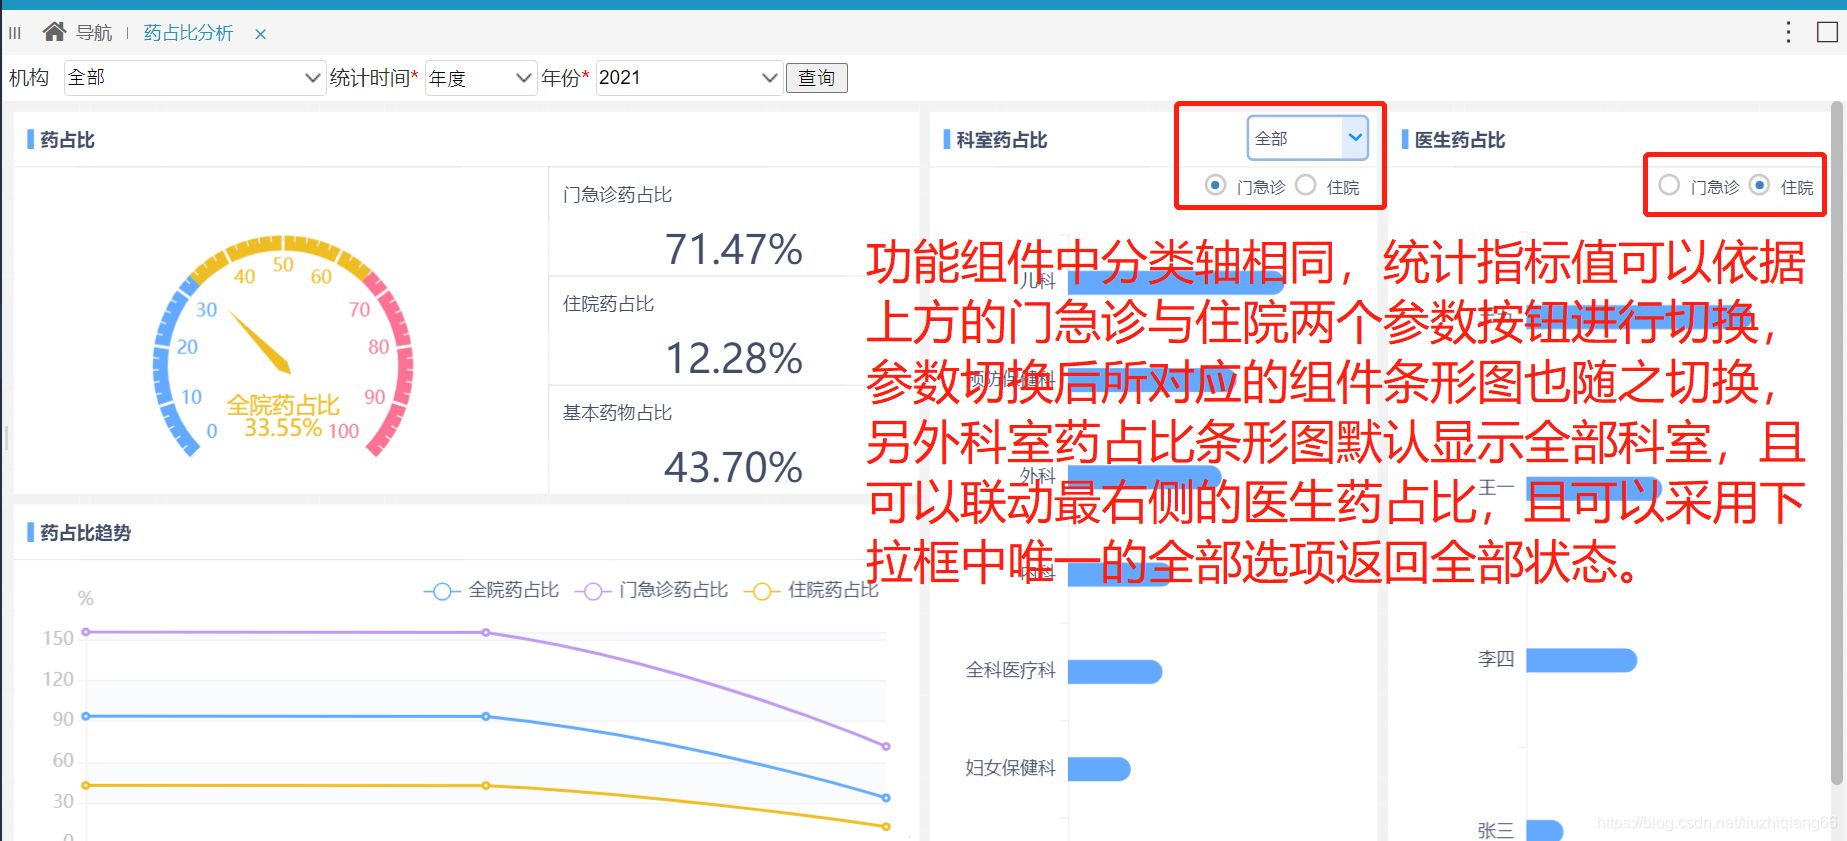Click the purple line's end data point
This screenshot has width=1847, height=841.
(886, 746)
